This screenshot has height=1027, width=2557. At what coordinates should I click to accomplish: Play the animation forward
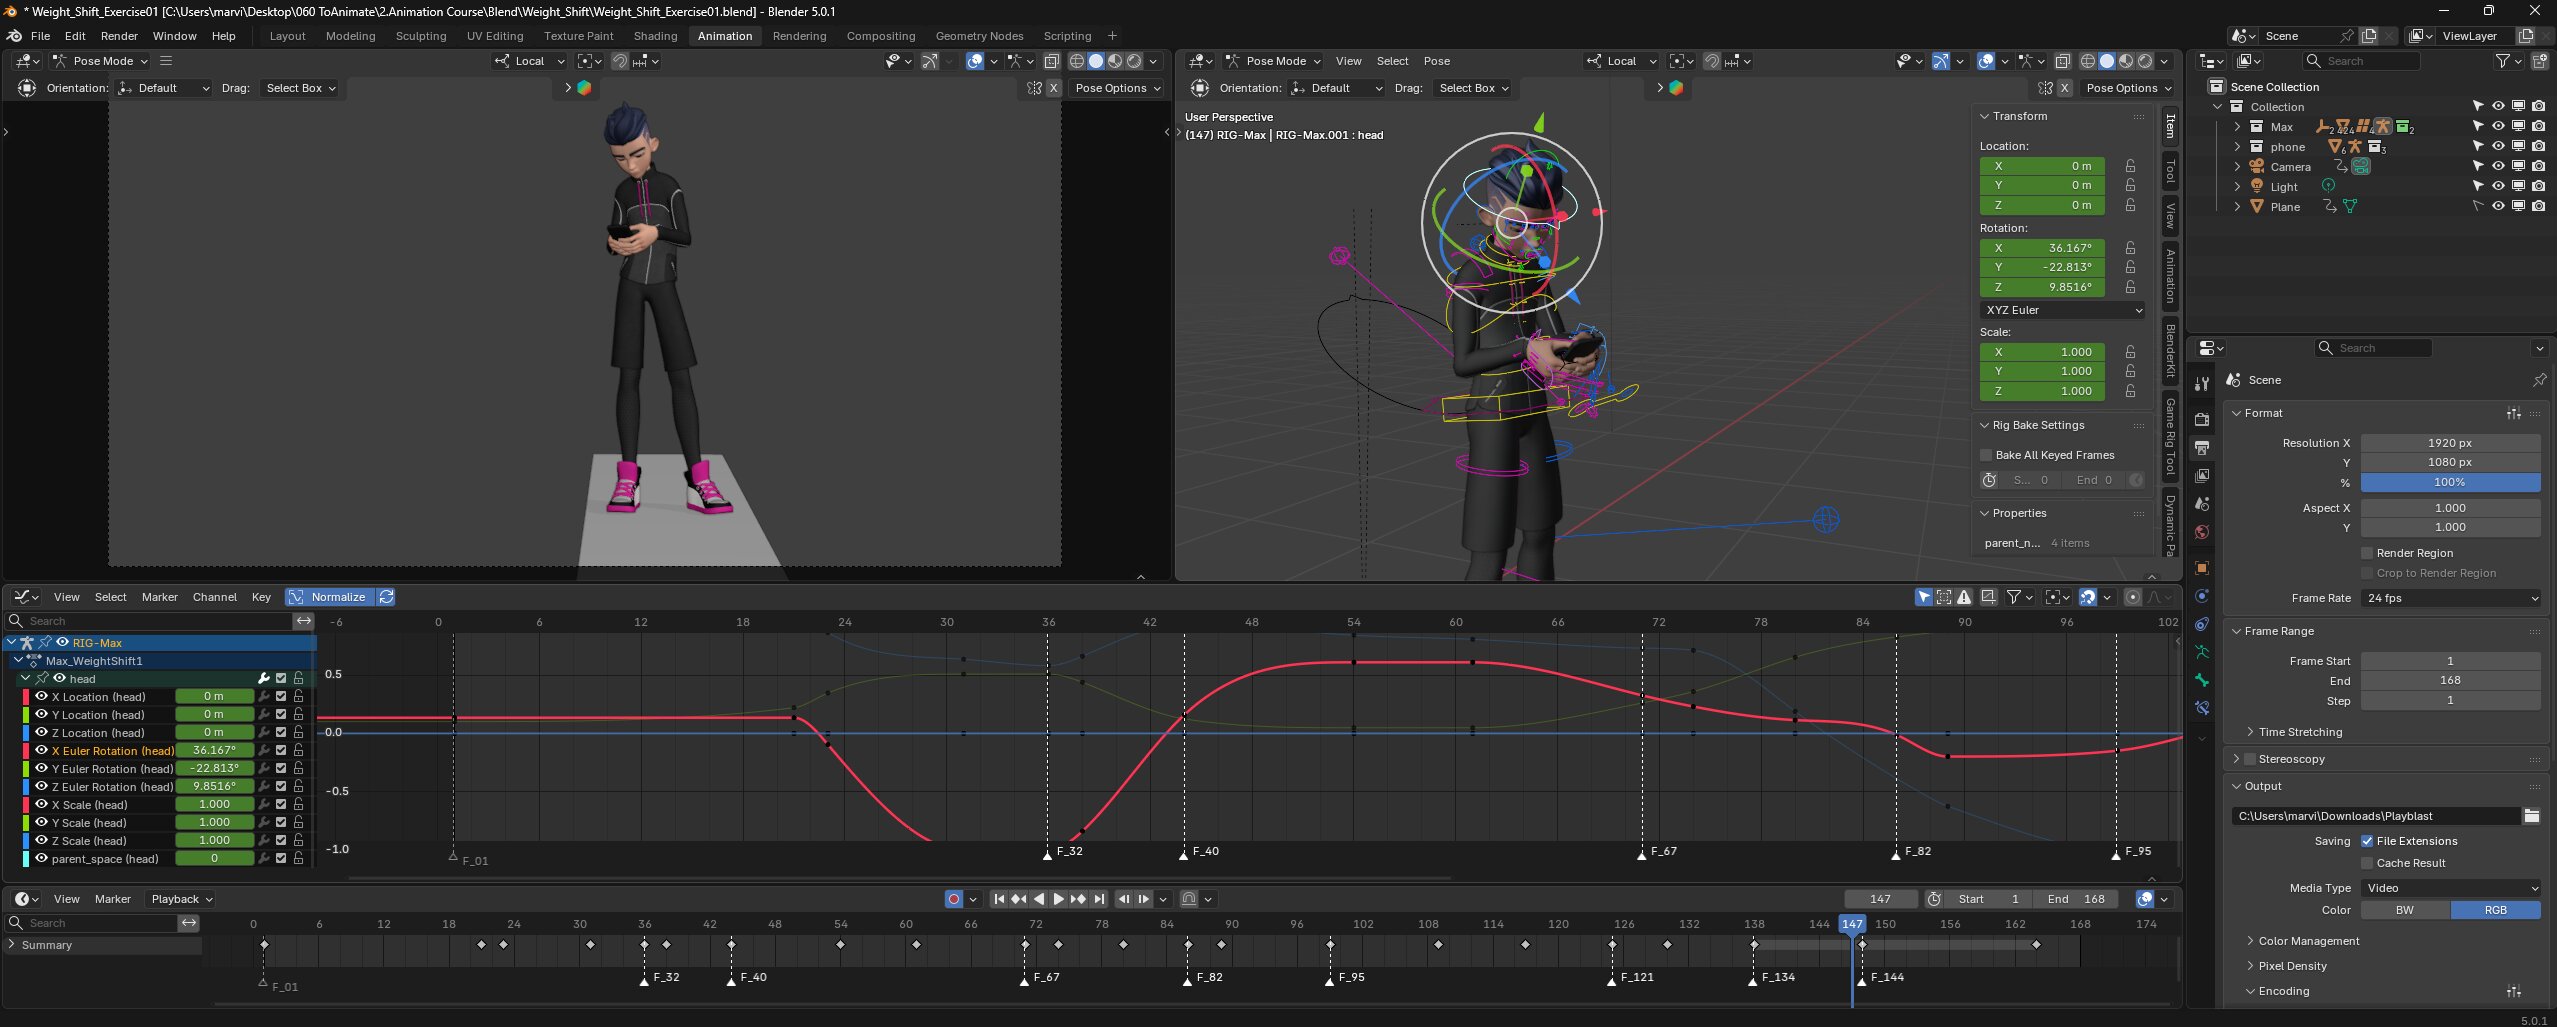pos(1058,899)
